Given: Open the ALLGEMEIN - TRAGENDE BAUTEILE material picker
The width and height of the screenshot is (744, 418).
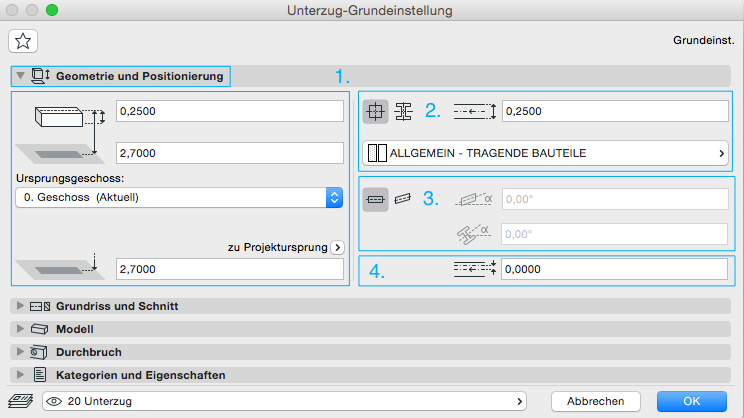Looking at the screenshot, I should pyautogui.click(x=545, y=153).
